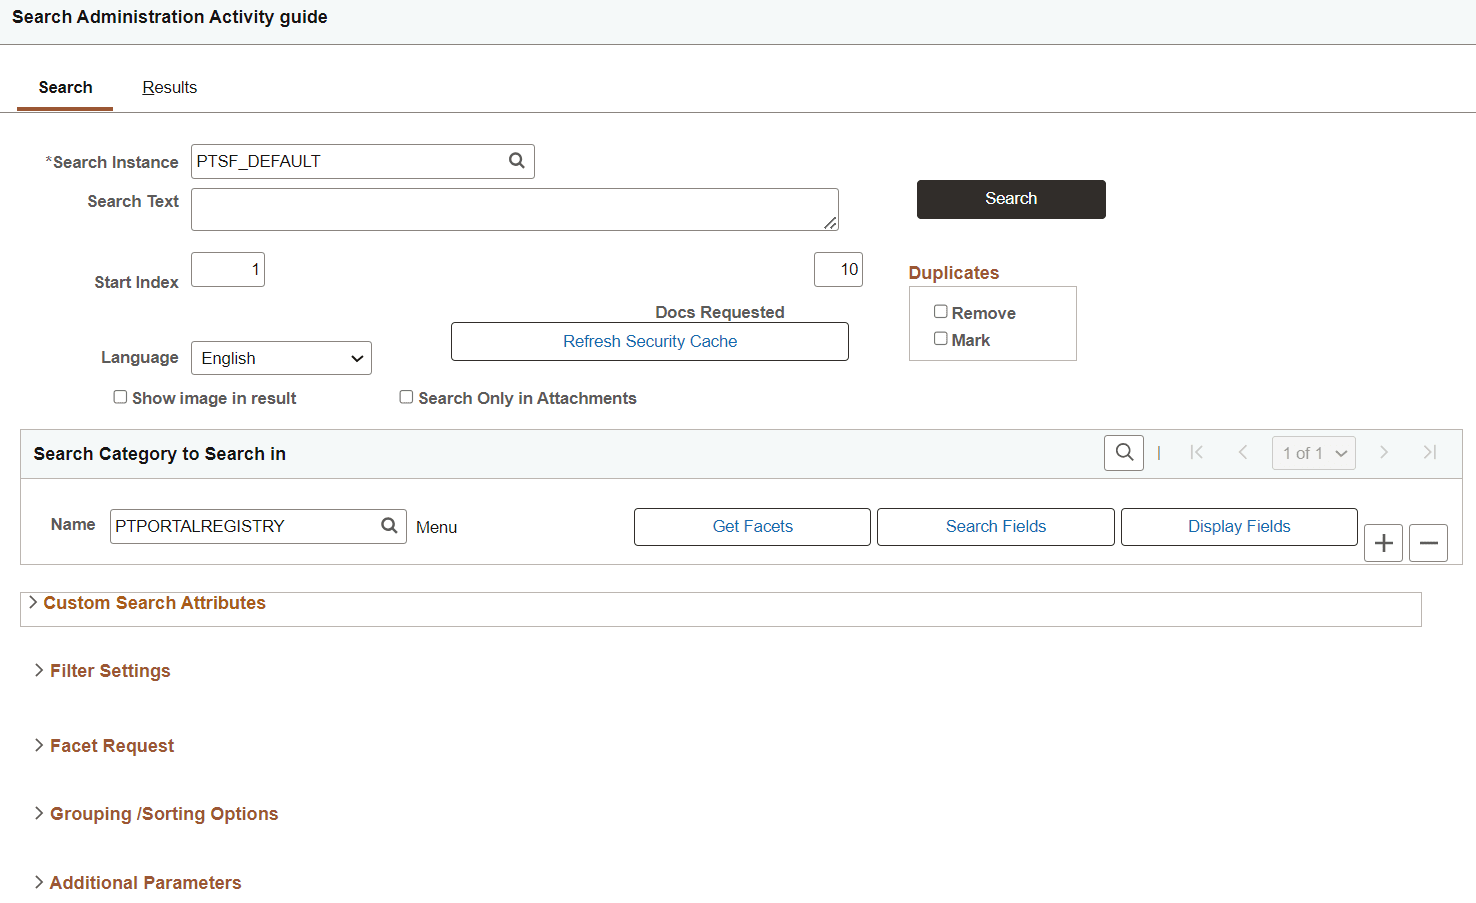Switch to the Results tab
This screenshot has width=1476, height=903.
[169, 87]
